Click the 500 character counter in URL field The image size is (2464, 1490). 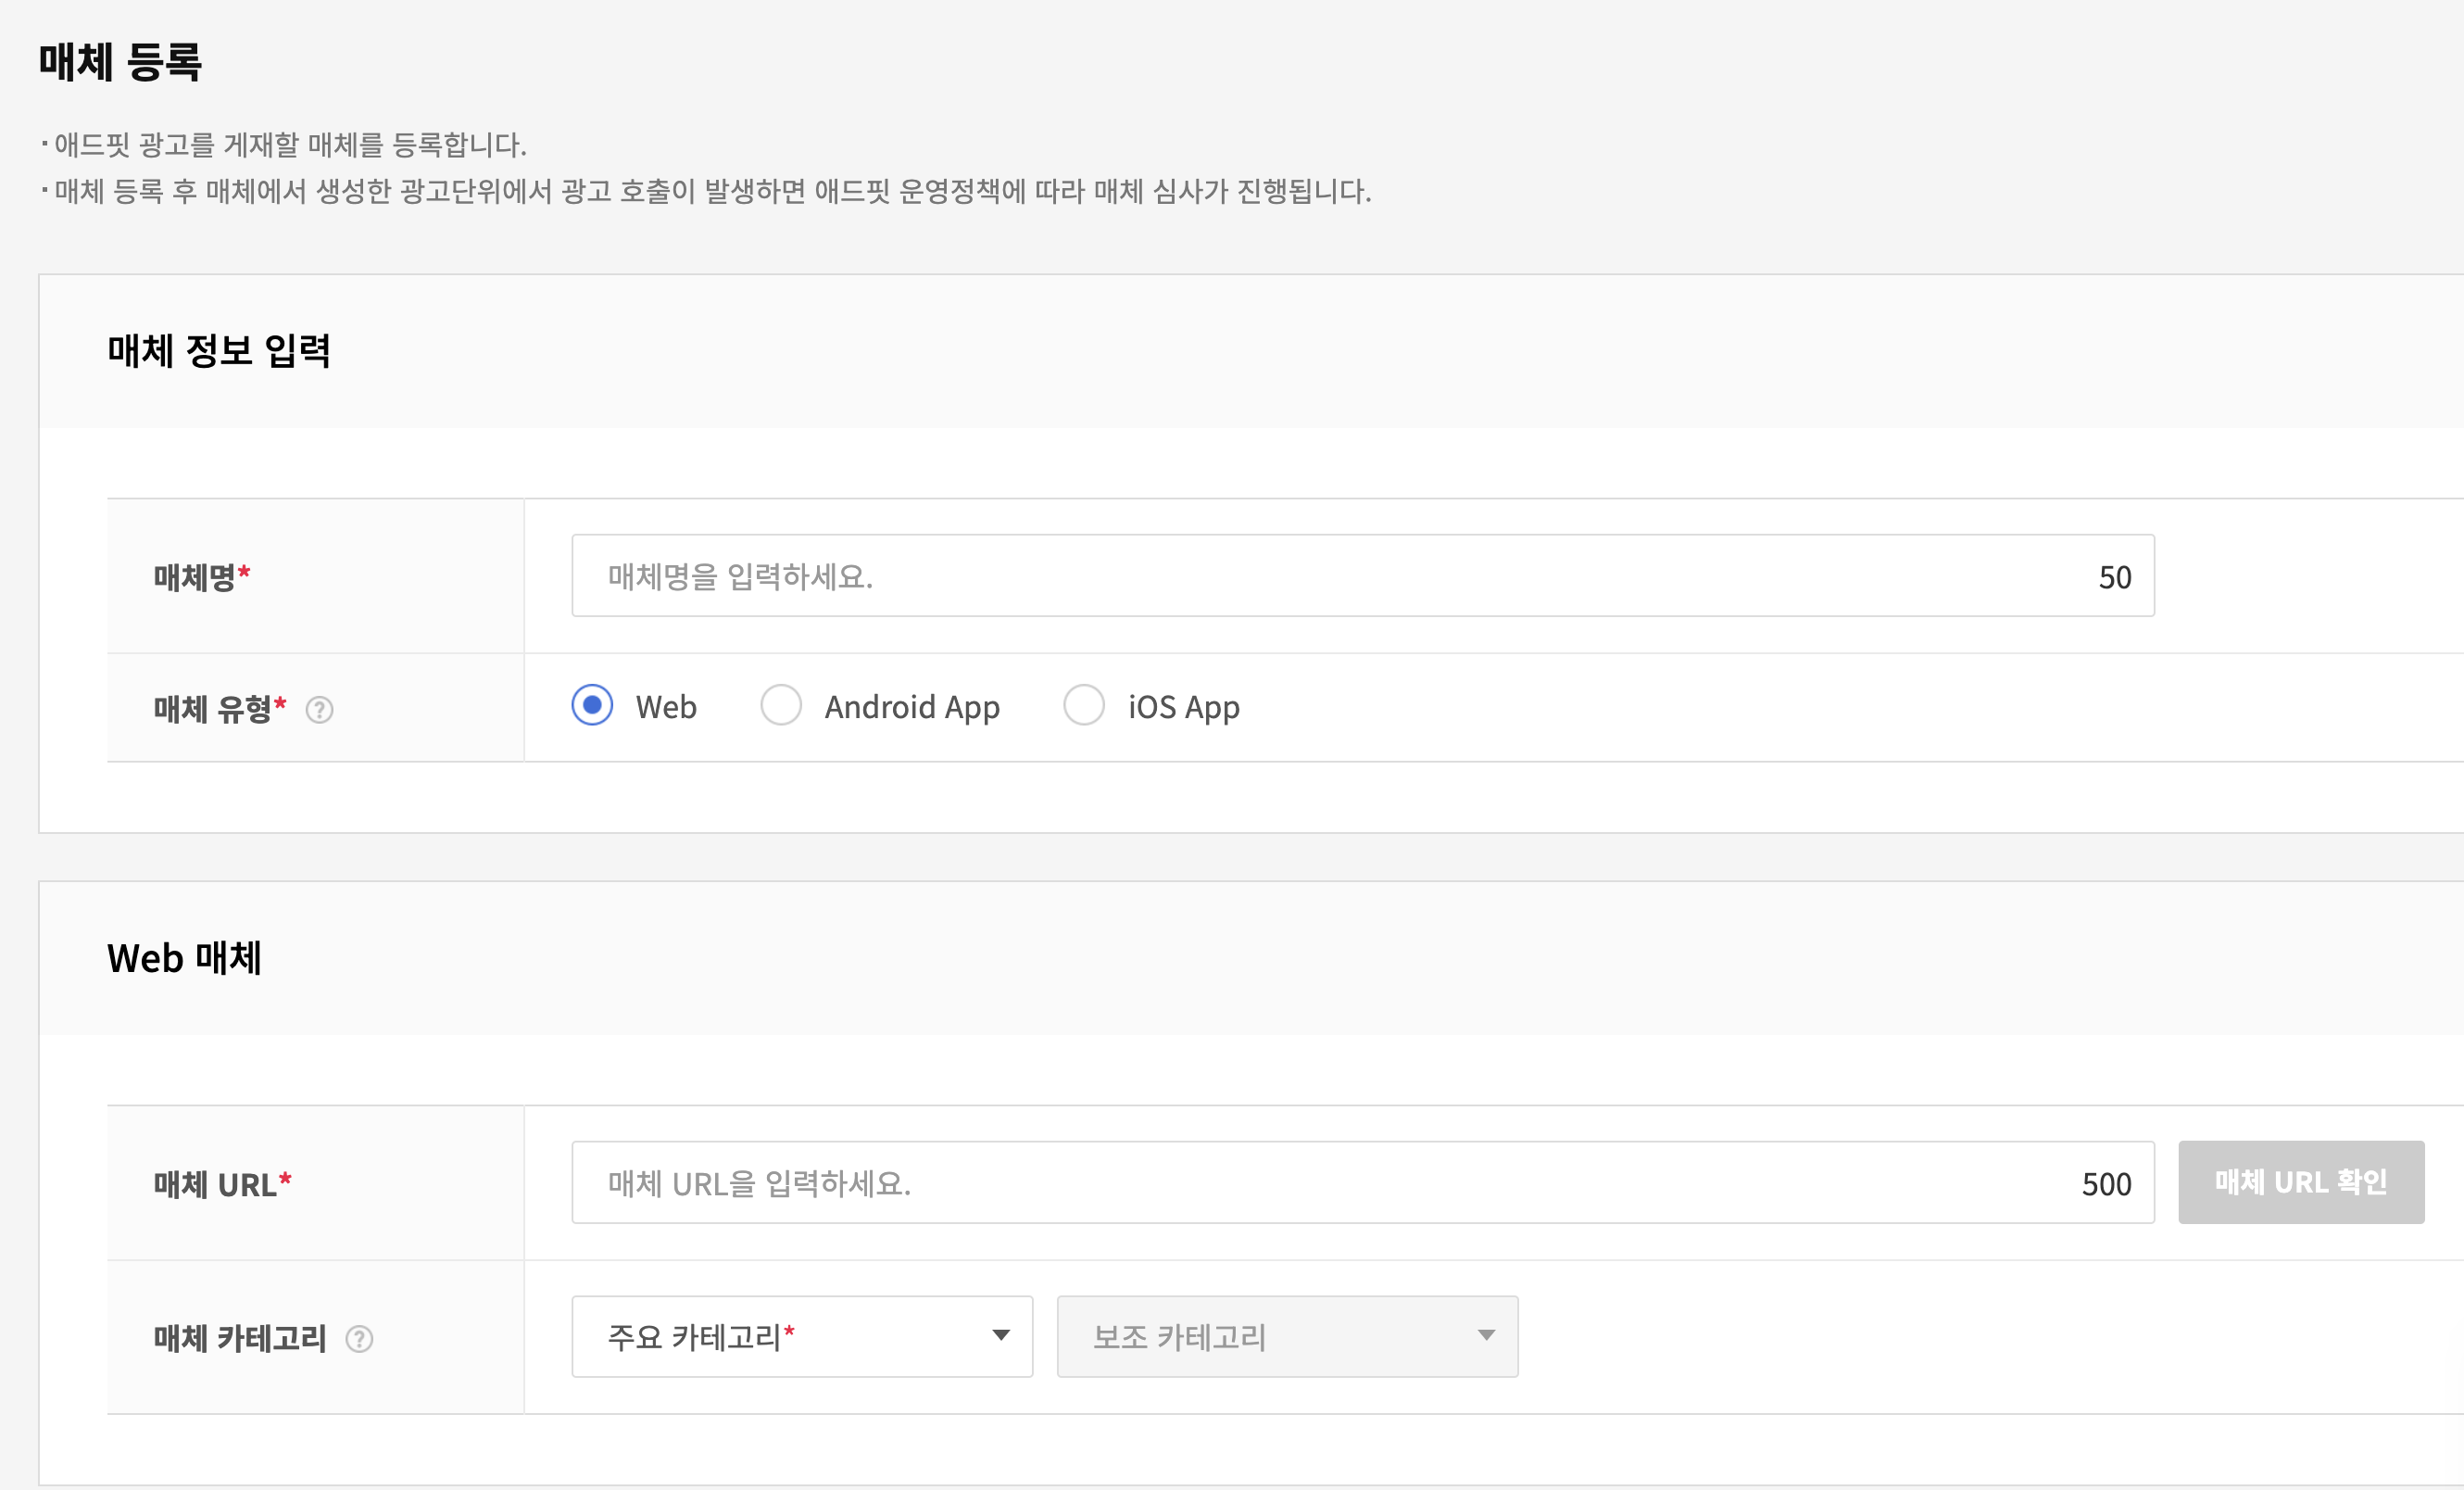[2106, 1185]
